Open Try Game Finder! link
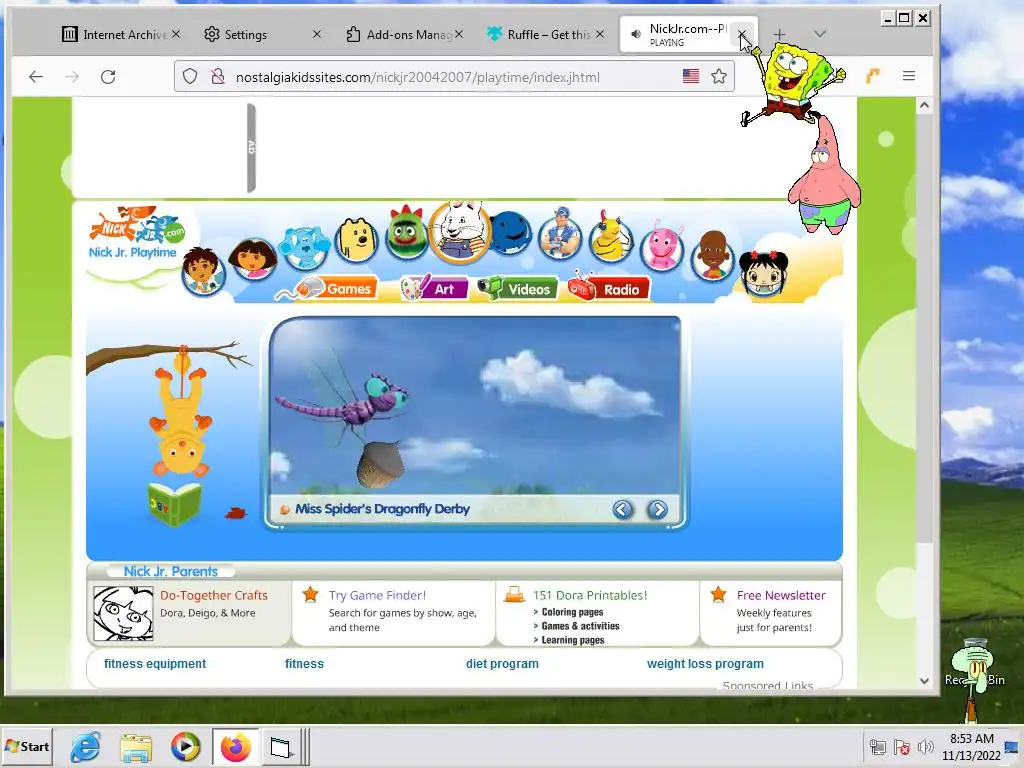 coord(377,595)
